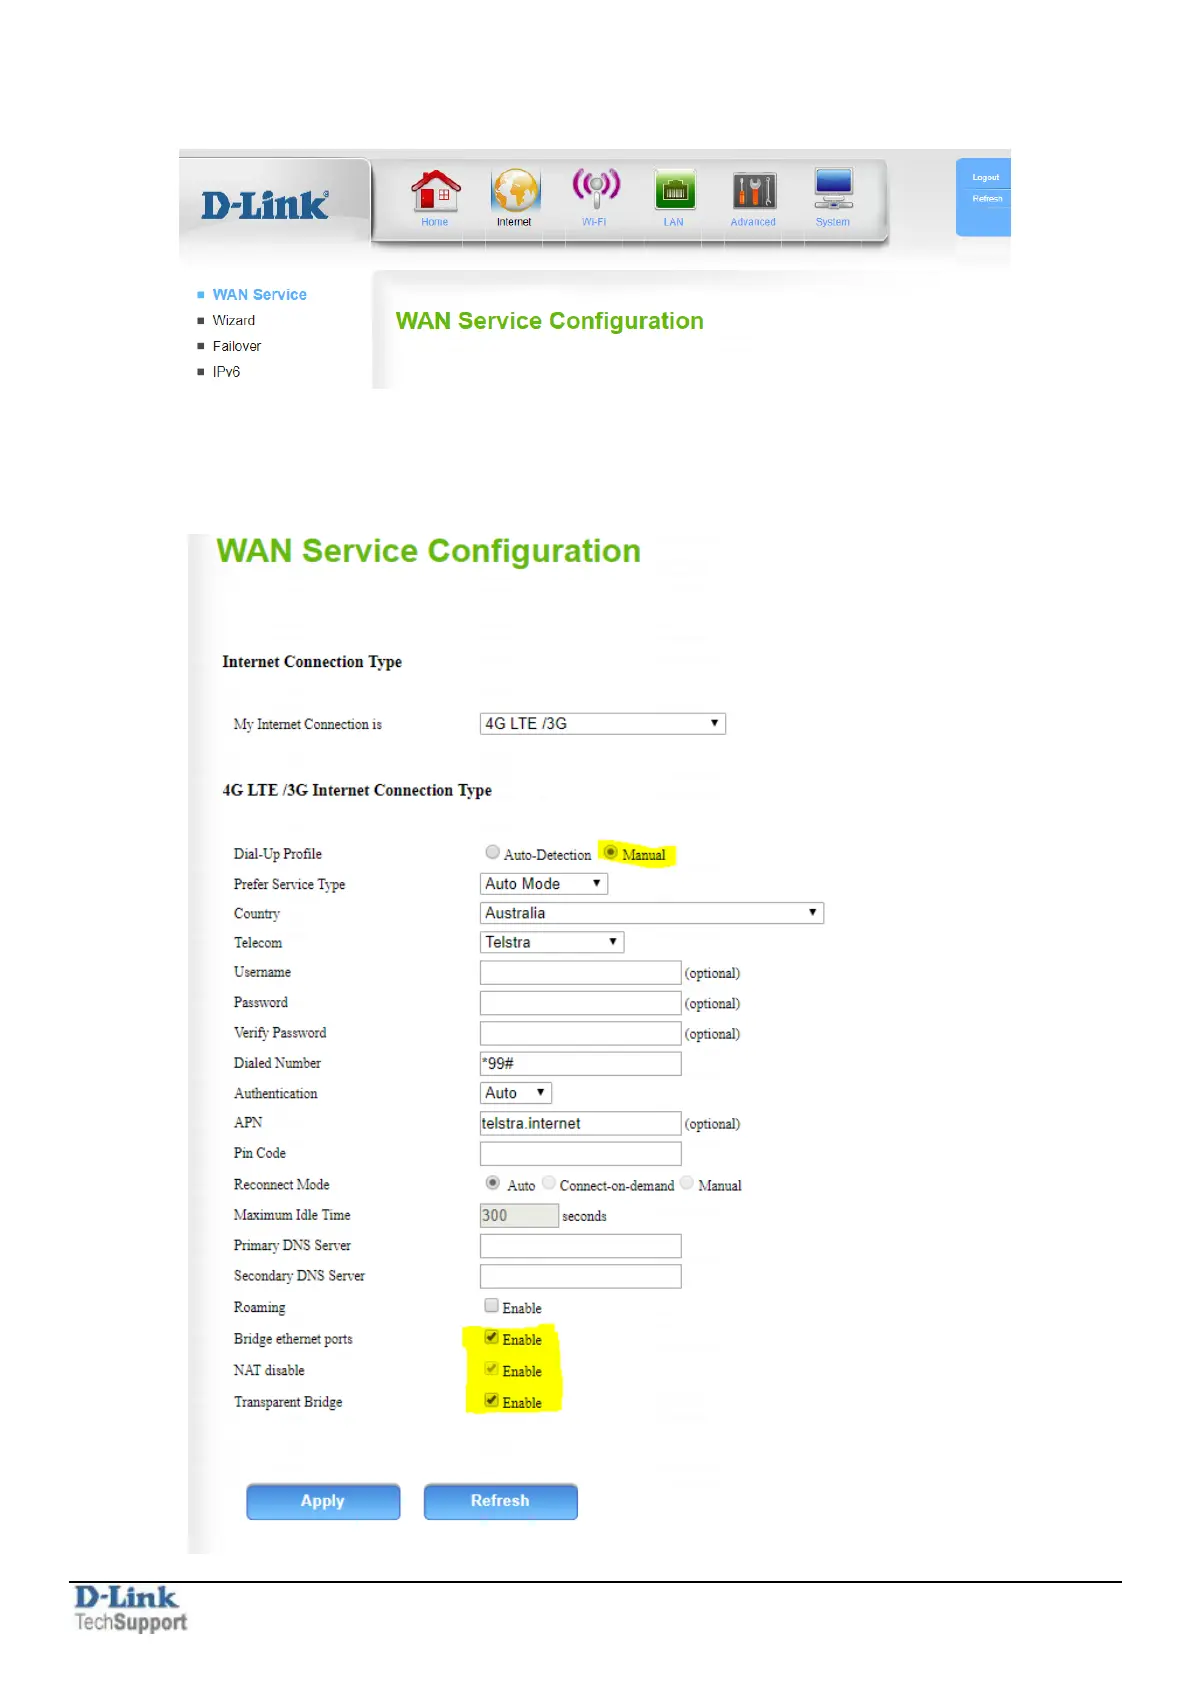Toggle Bridge ethernet ports Enable checkbox

[x=491, y=1337]
